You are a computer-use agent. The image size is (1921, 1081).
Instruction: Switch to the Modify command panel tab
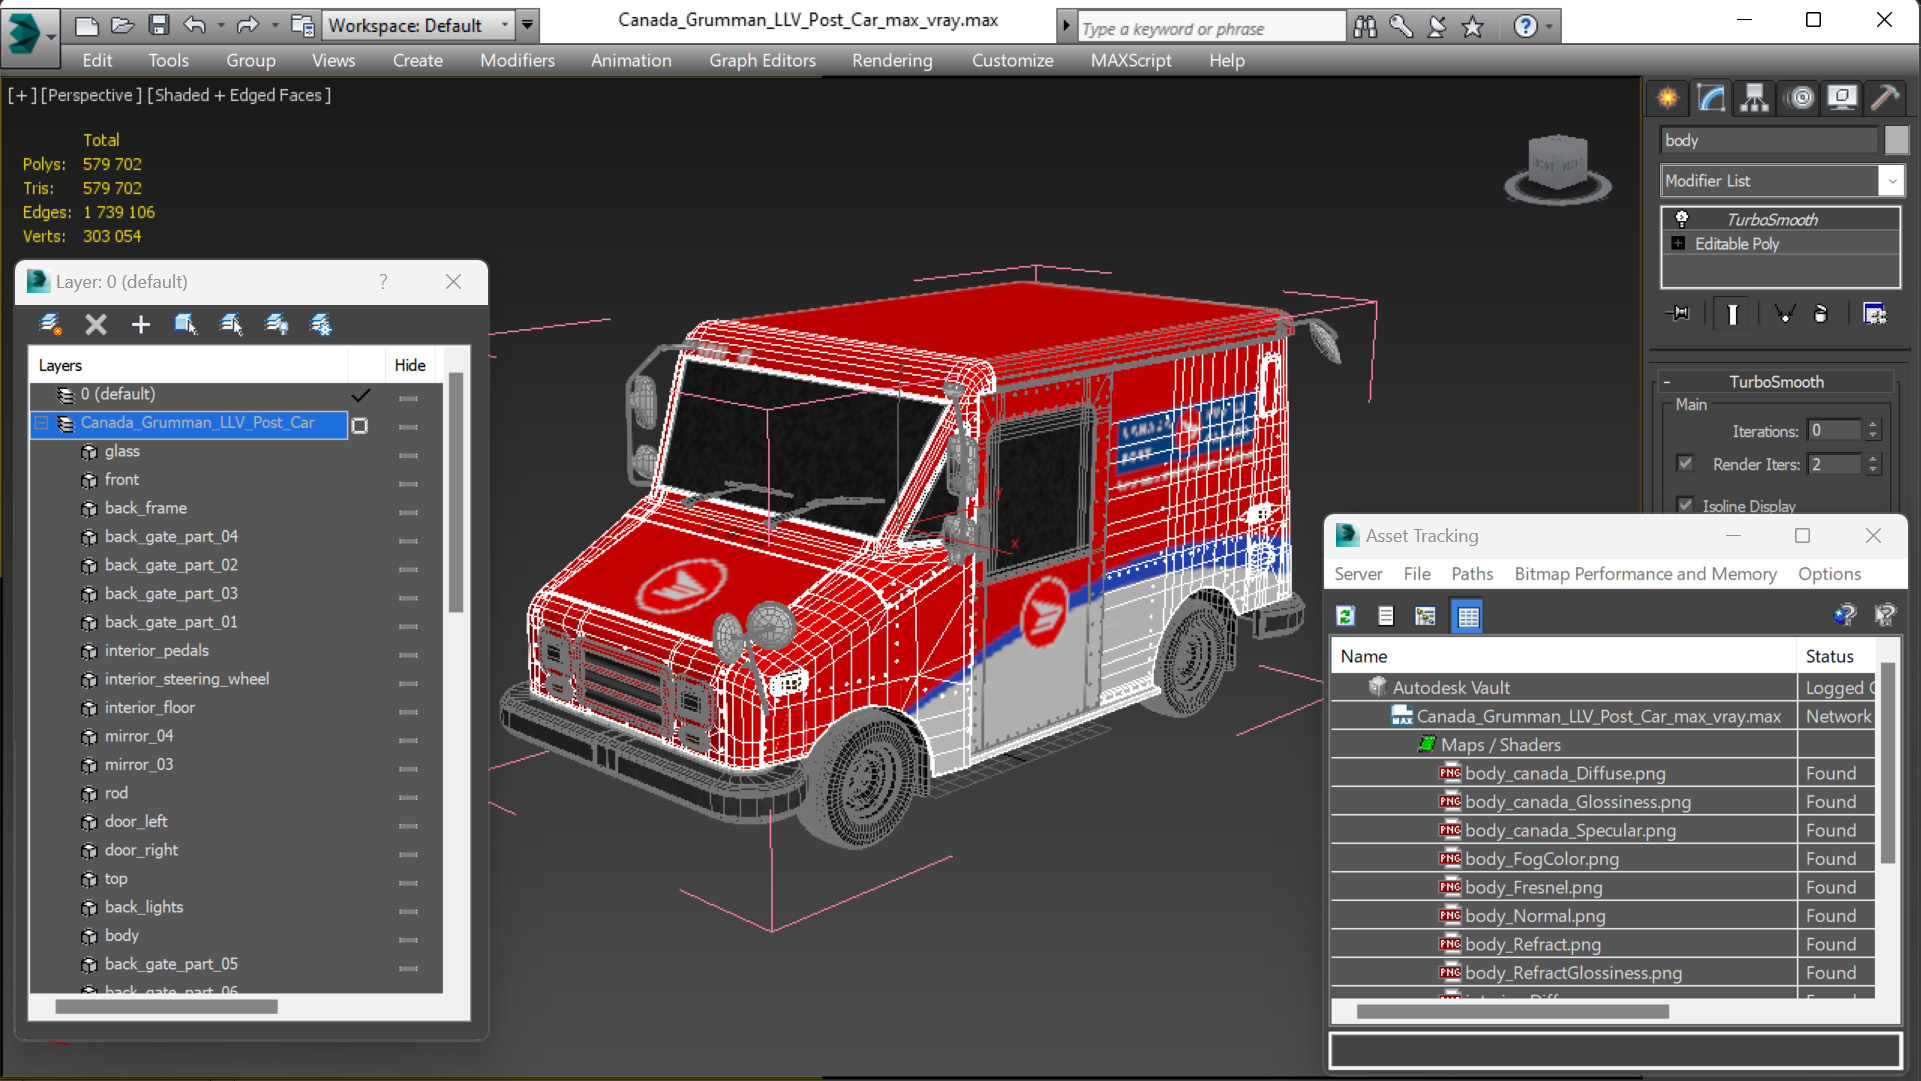click(x=1711, y=97)
